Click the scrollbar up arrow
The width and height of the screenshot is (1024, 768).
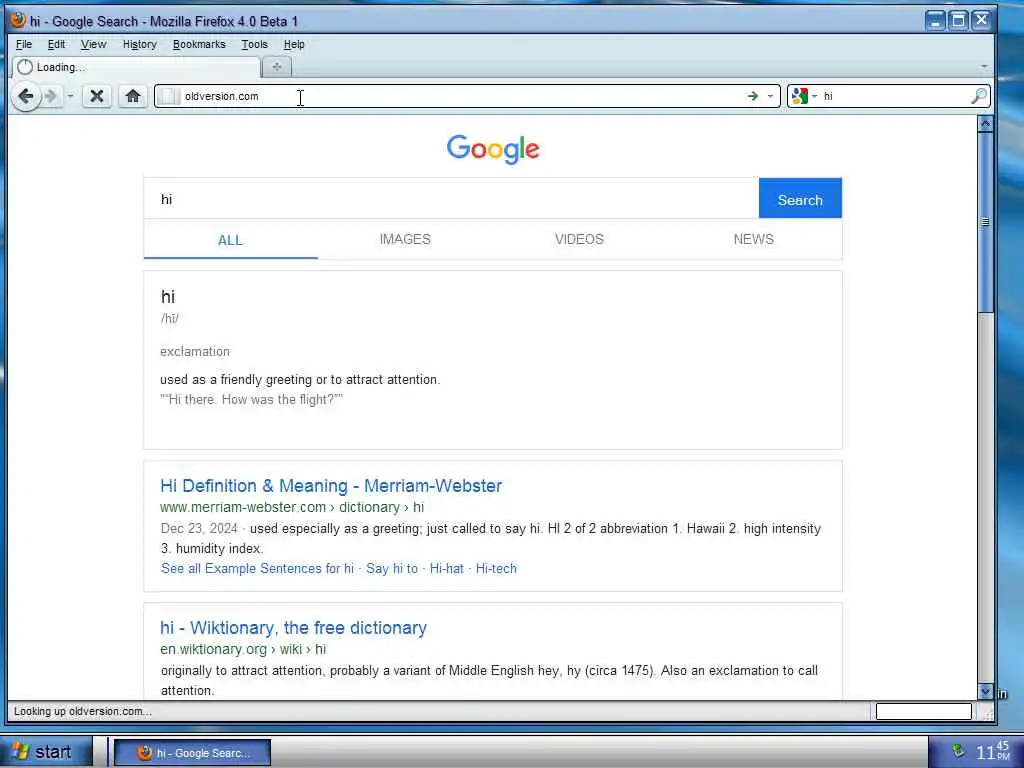tap(985, 123)
